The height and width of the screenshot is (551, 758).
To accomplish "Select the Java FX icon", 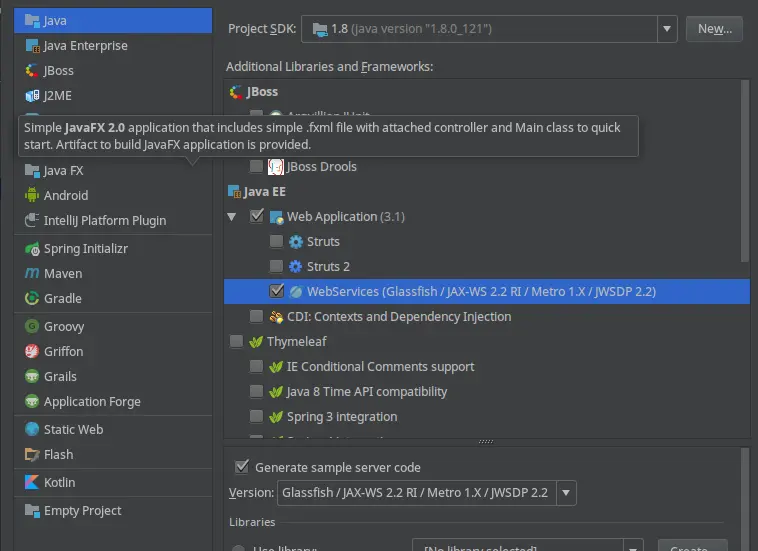I will click(x=32, y=170).
